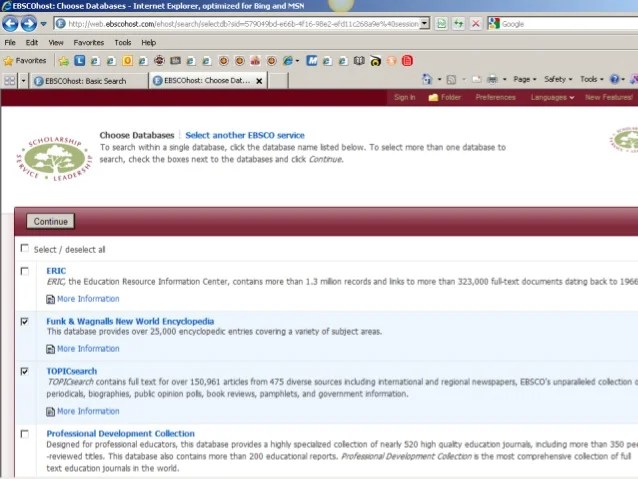Screen dimensions: 638x479
Task: Open Funk & Wagnalls New World Encyclopedia link
Action: coord(130,321)
